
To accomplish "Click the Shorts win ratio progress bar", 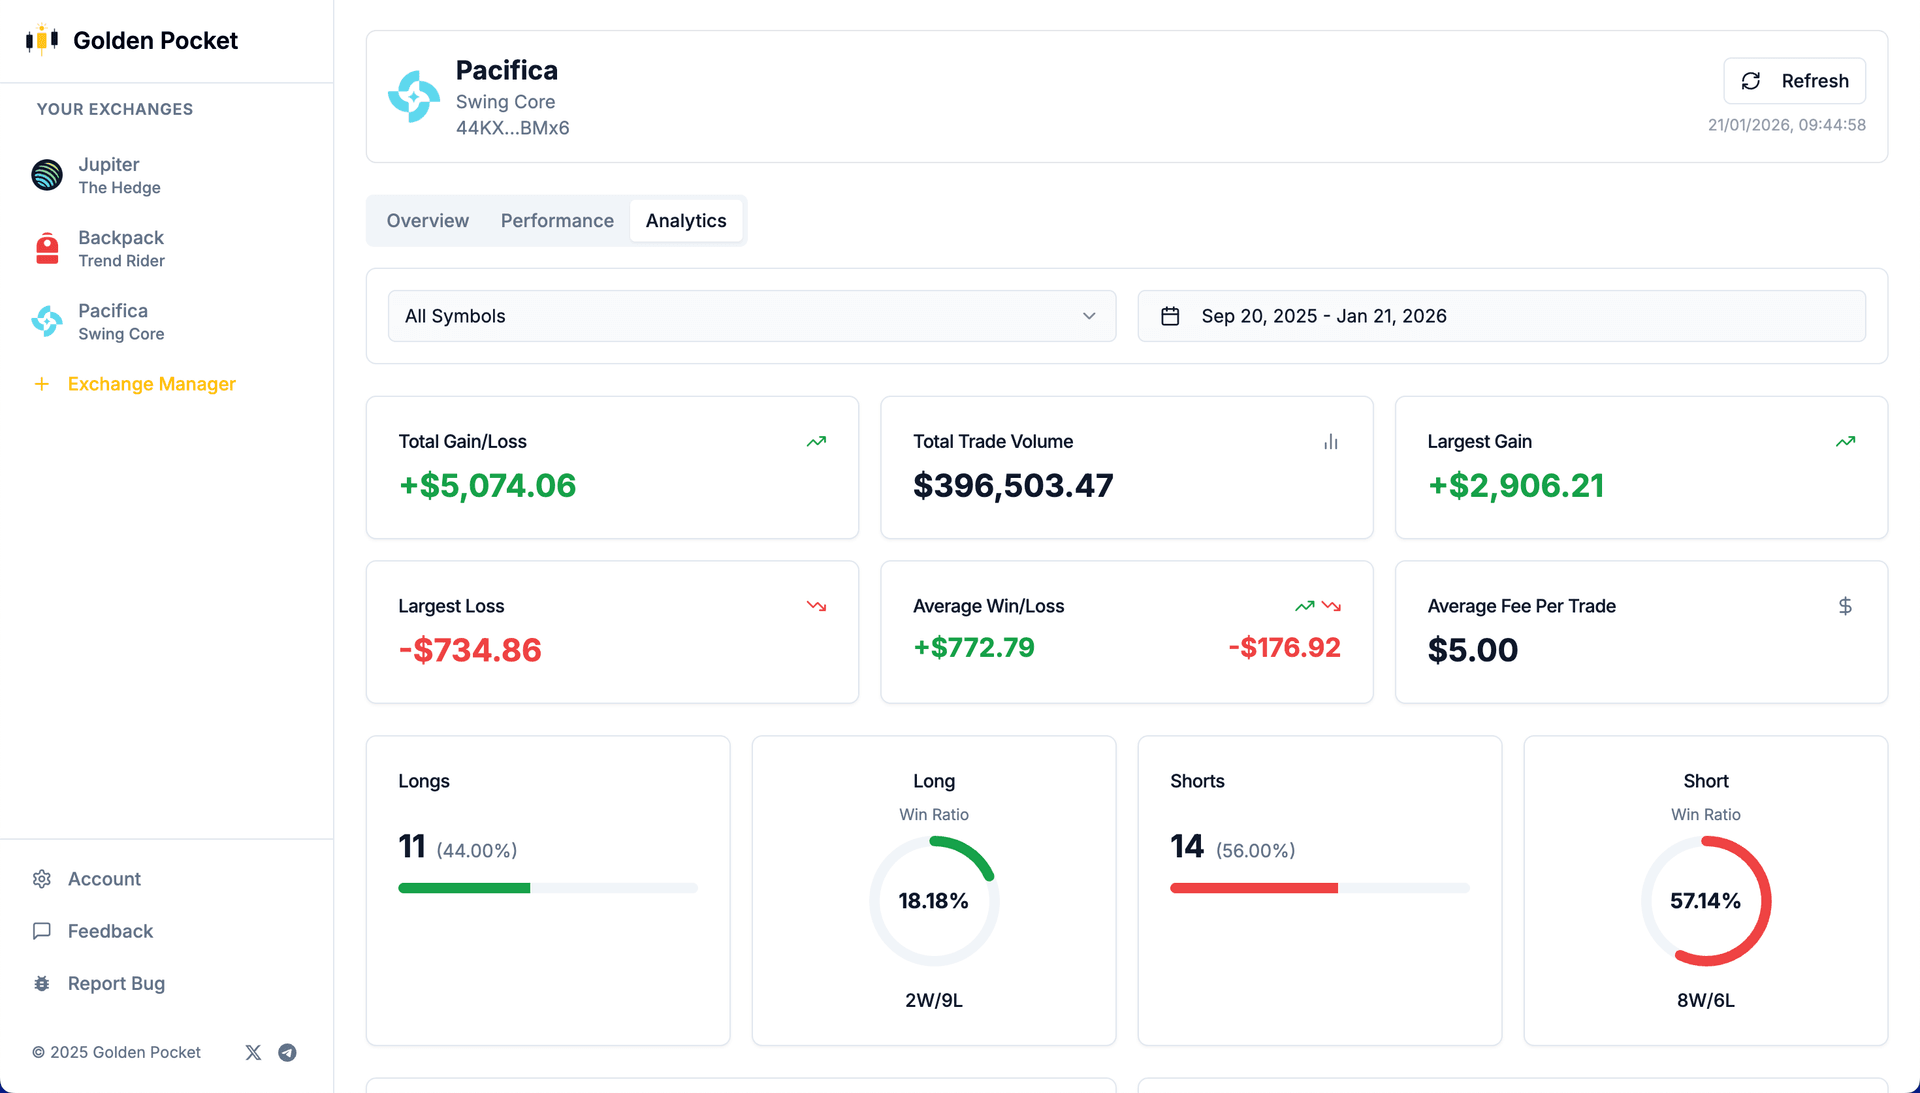I will 1319,888.
